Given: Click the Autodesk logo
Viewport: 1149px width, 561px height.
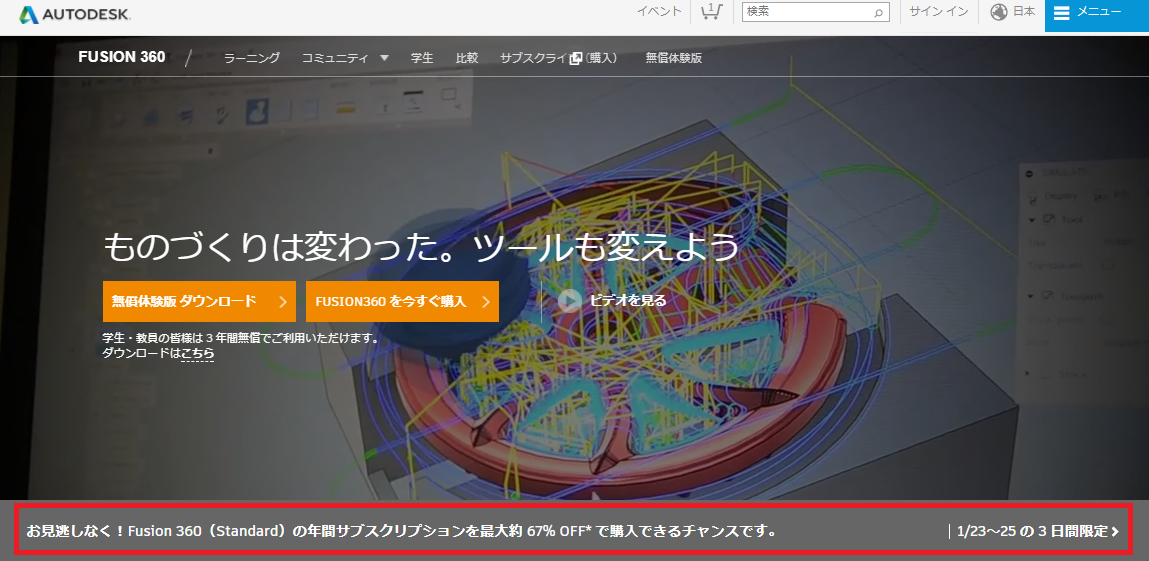Looking at the screenshot, I should coord(75,14).
